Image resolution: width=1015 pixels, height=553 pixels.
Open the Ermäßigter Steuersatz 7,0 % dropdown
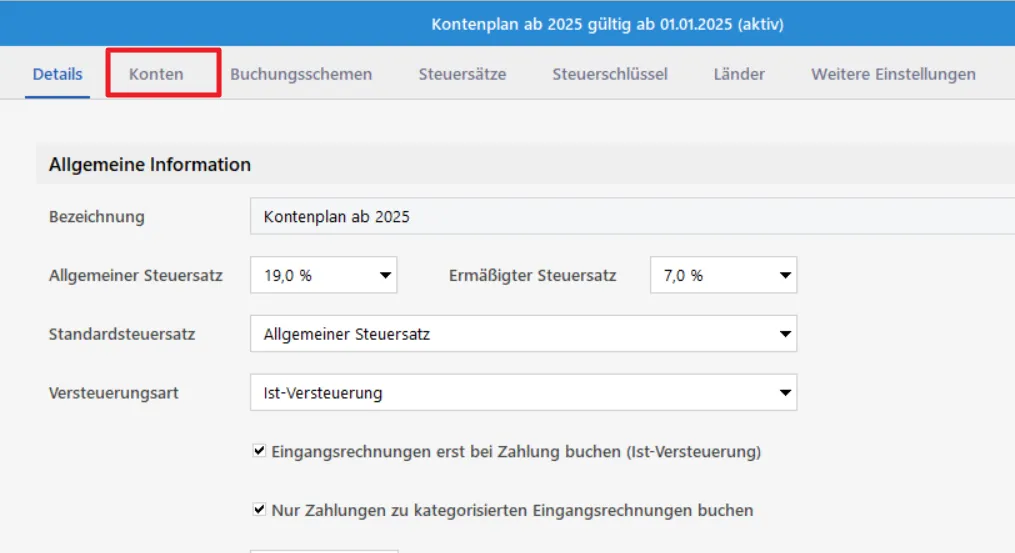tap(723, 275)
